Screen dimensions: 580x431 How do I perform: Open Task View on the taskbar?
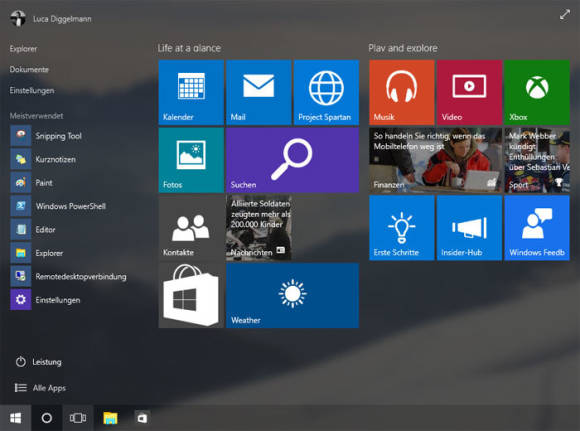[78, 418]
